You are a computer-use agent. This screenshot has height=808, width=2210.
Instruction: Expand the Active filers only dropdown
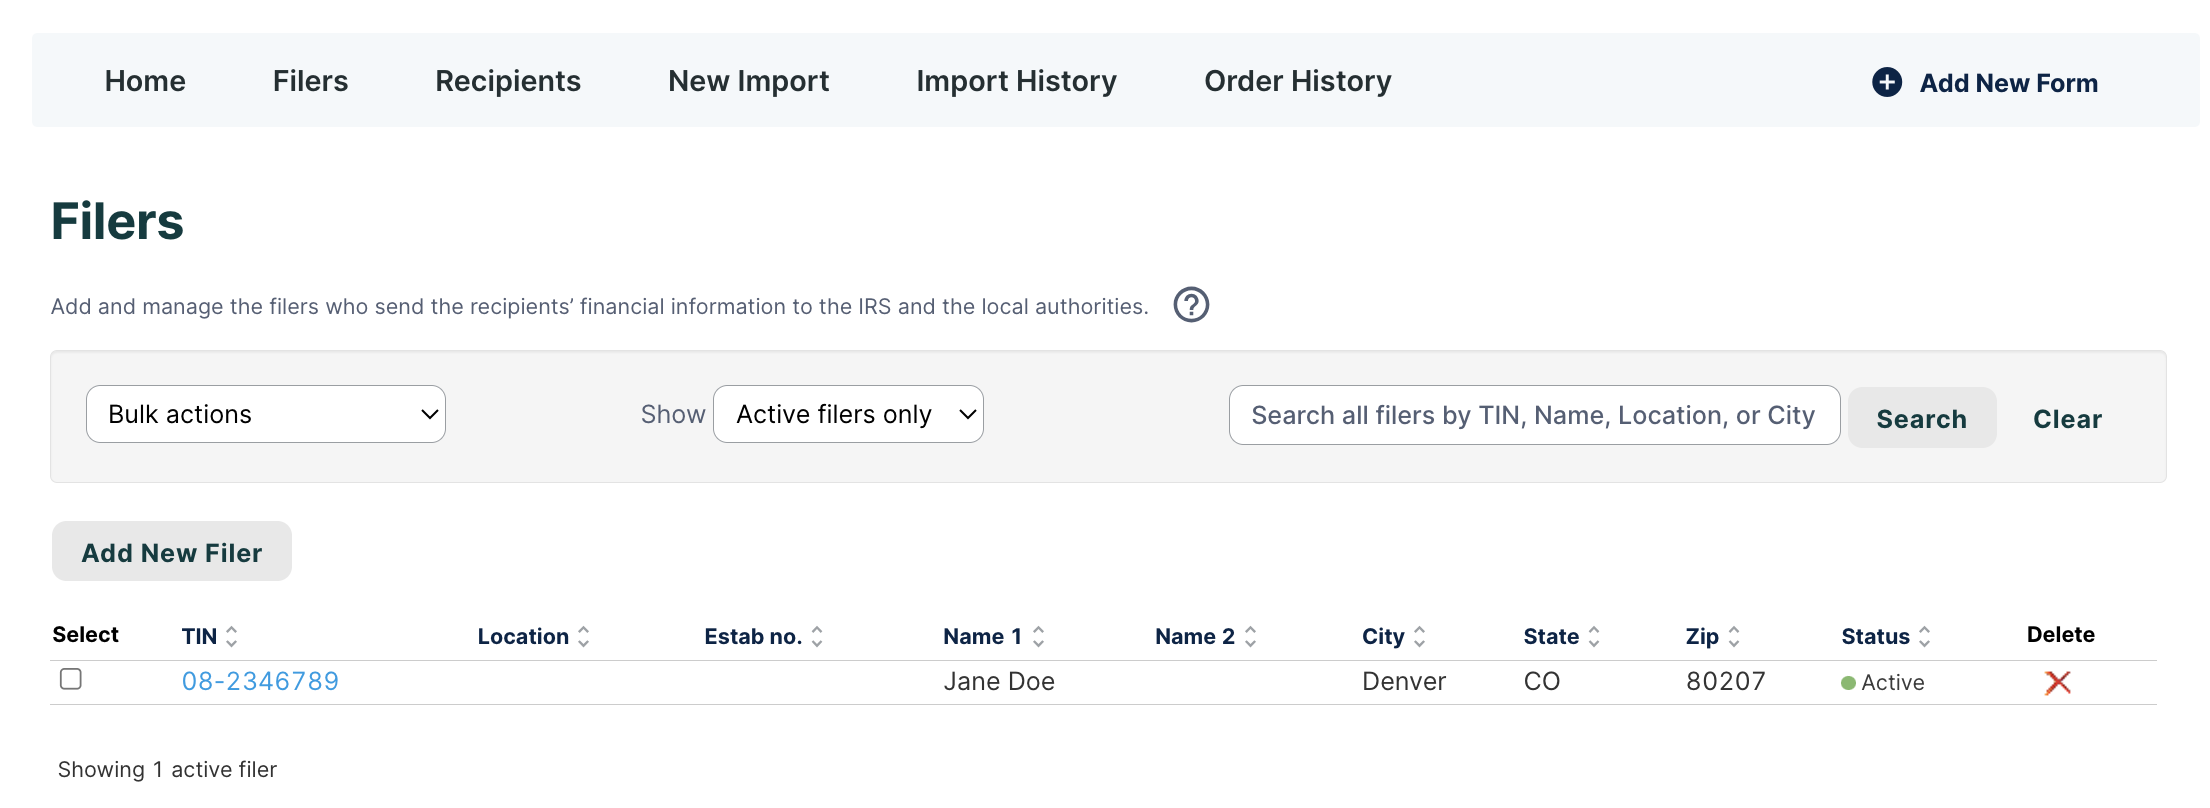coord(848,414)
